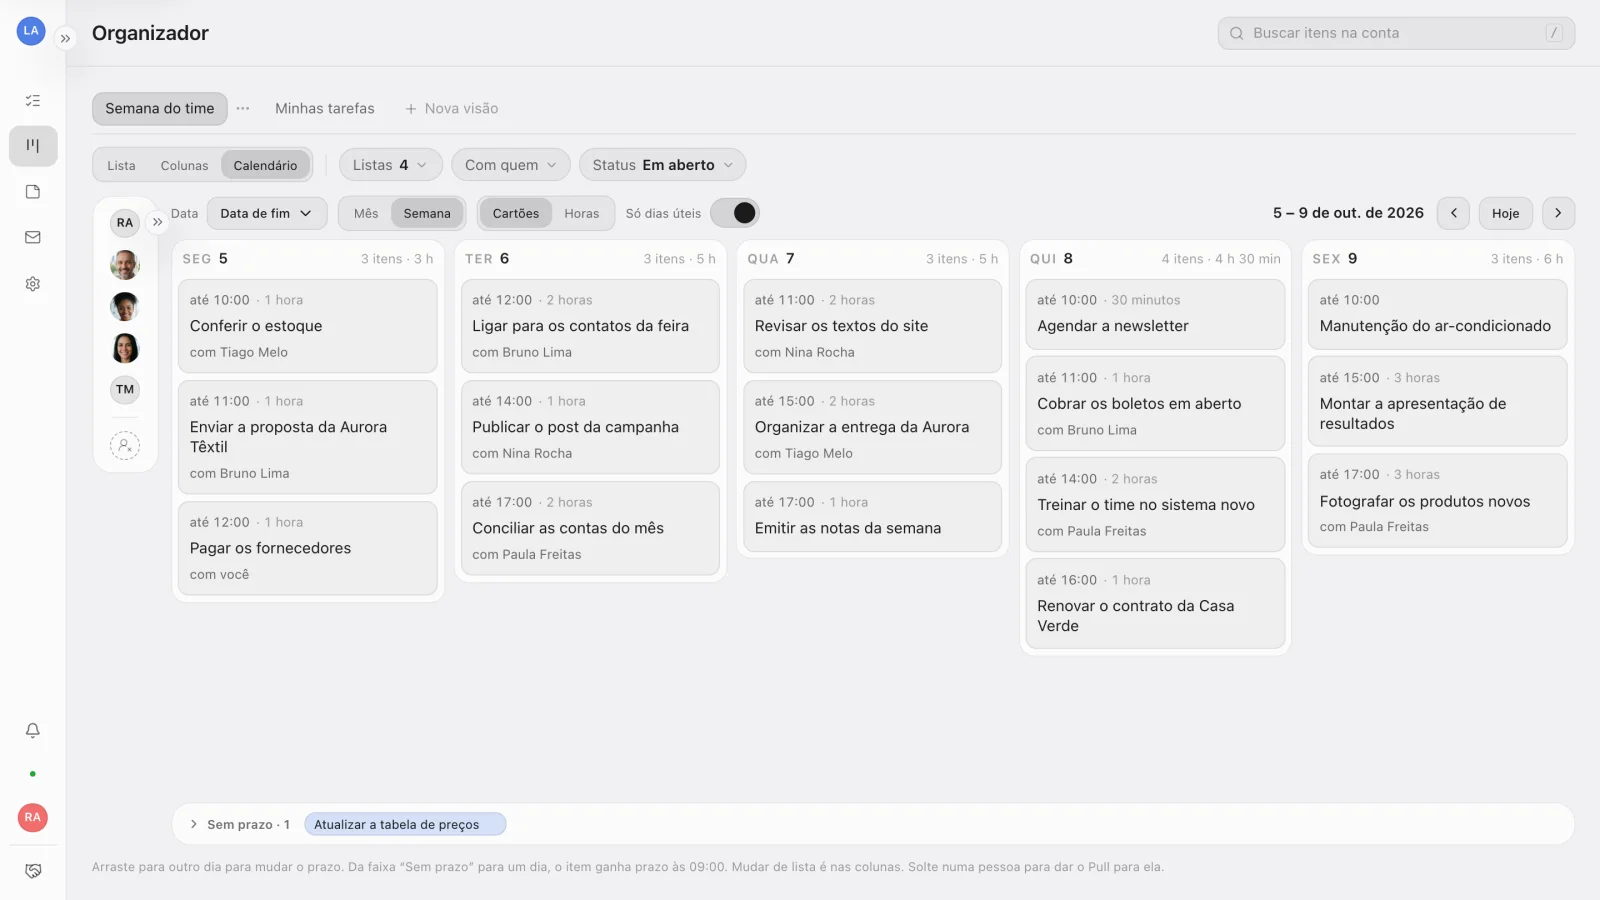The width and height of the screenshot is (1600, 900).
Task: Expand the Sem prazo row
Action: [194, 824]
